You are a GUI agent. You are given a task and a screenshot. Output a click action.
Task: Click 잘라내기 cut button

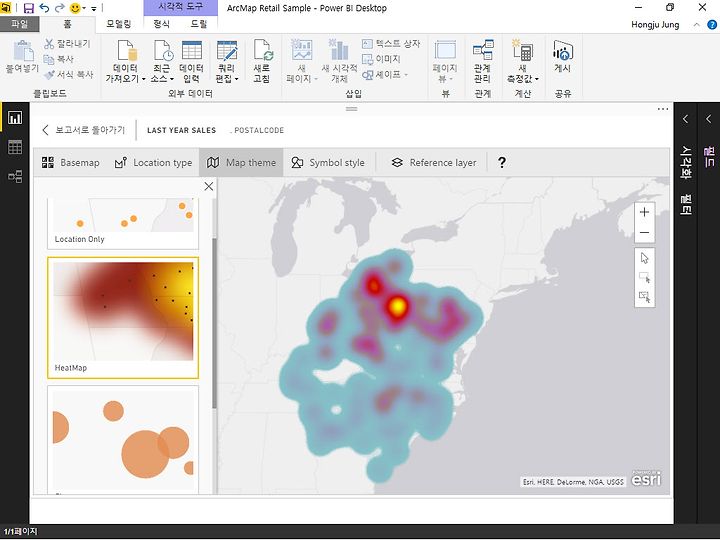click(67, 44)
